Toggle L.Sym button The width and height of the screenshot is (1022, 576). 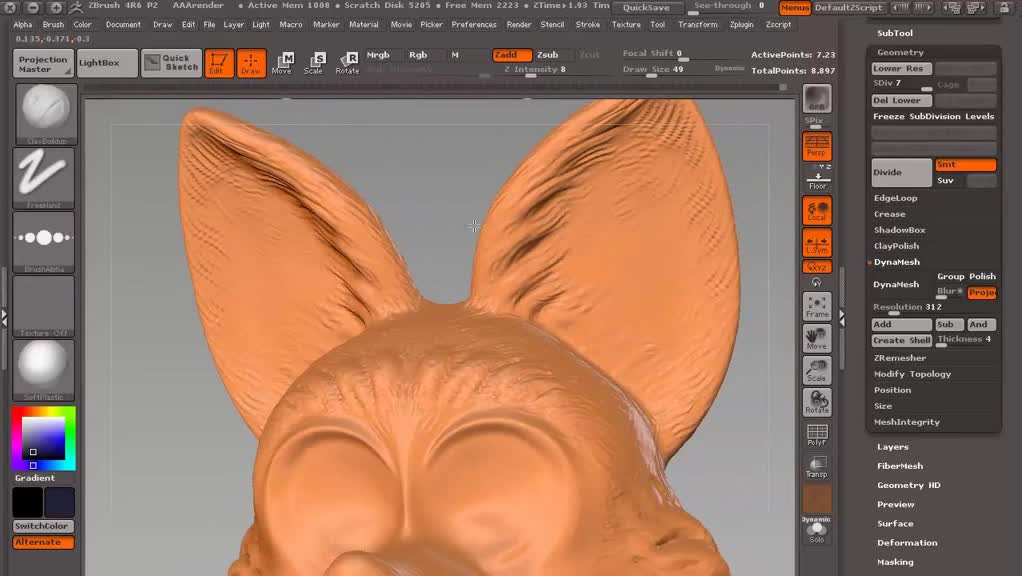click(x=817, y=243)
